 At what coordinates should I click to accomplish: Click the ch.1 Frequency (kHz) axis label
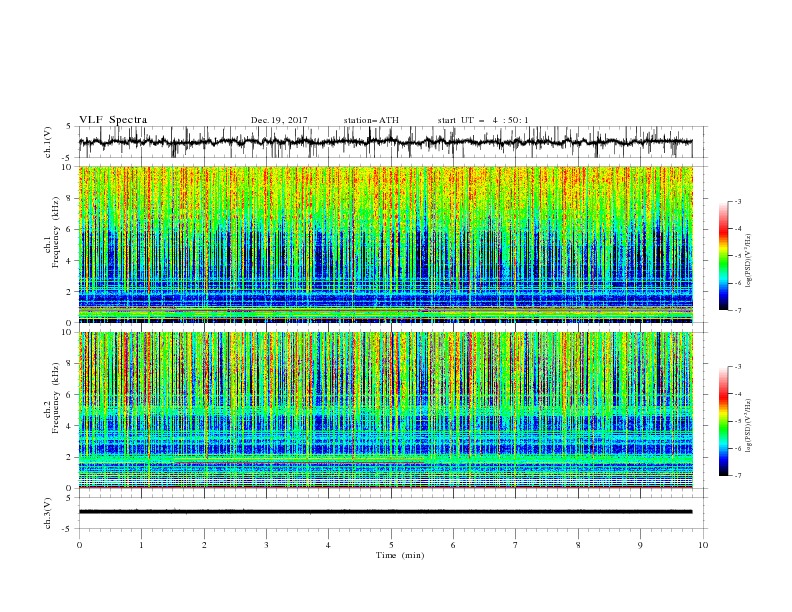pyautogui.click(x=52, y=233)
